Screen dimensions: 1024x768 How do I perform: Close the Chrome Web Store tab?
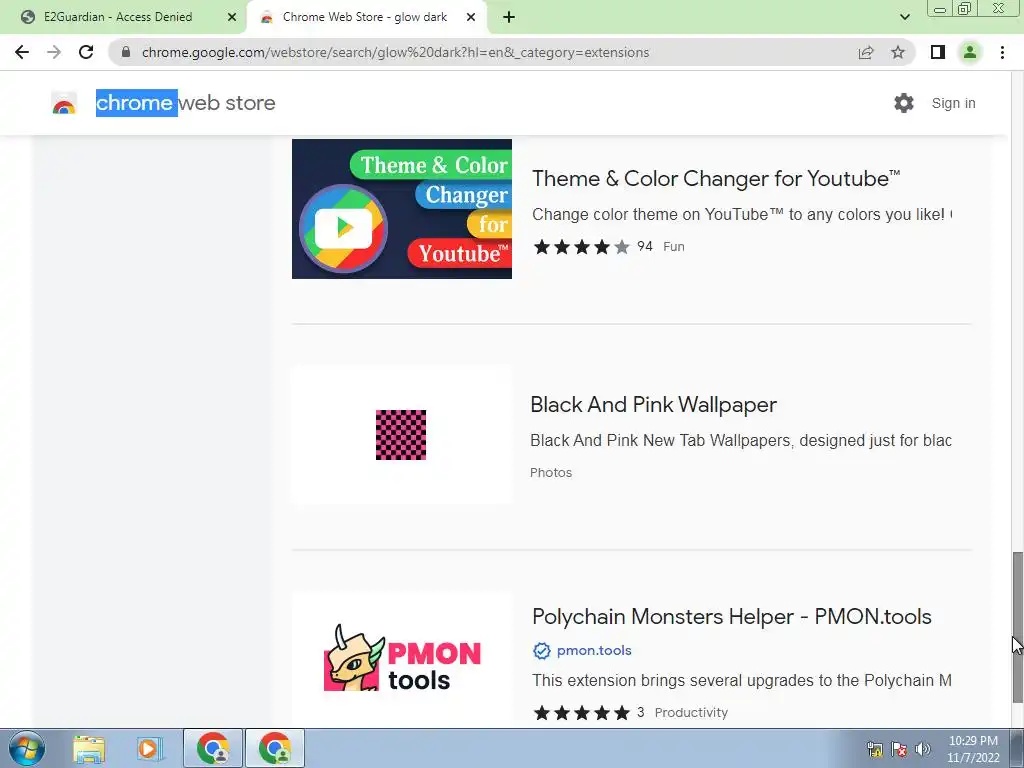click(471, 17)
